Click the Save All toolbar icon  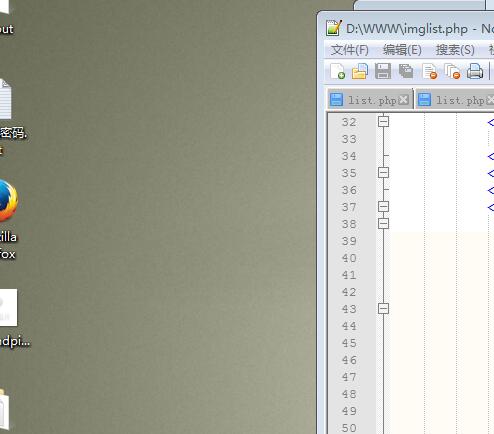click(x=406, y=71)
